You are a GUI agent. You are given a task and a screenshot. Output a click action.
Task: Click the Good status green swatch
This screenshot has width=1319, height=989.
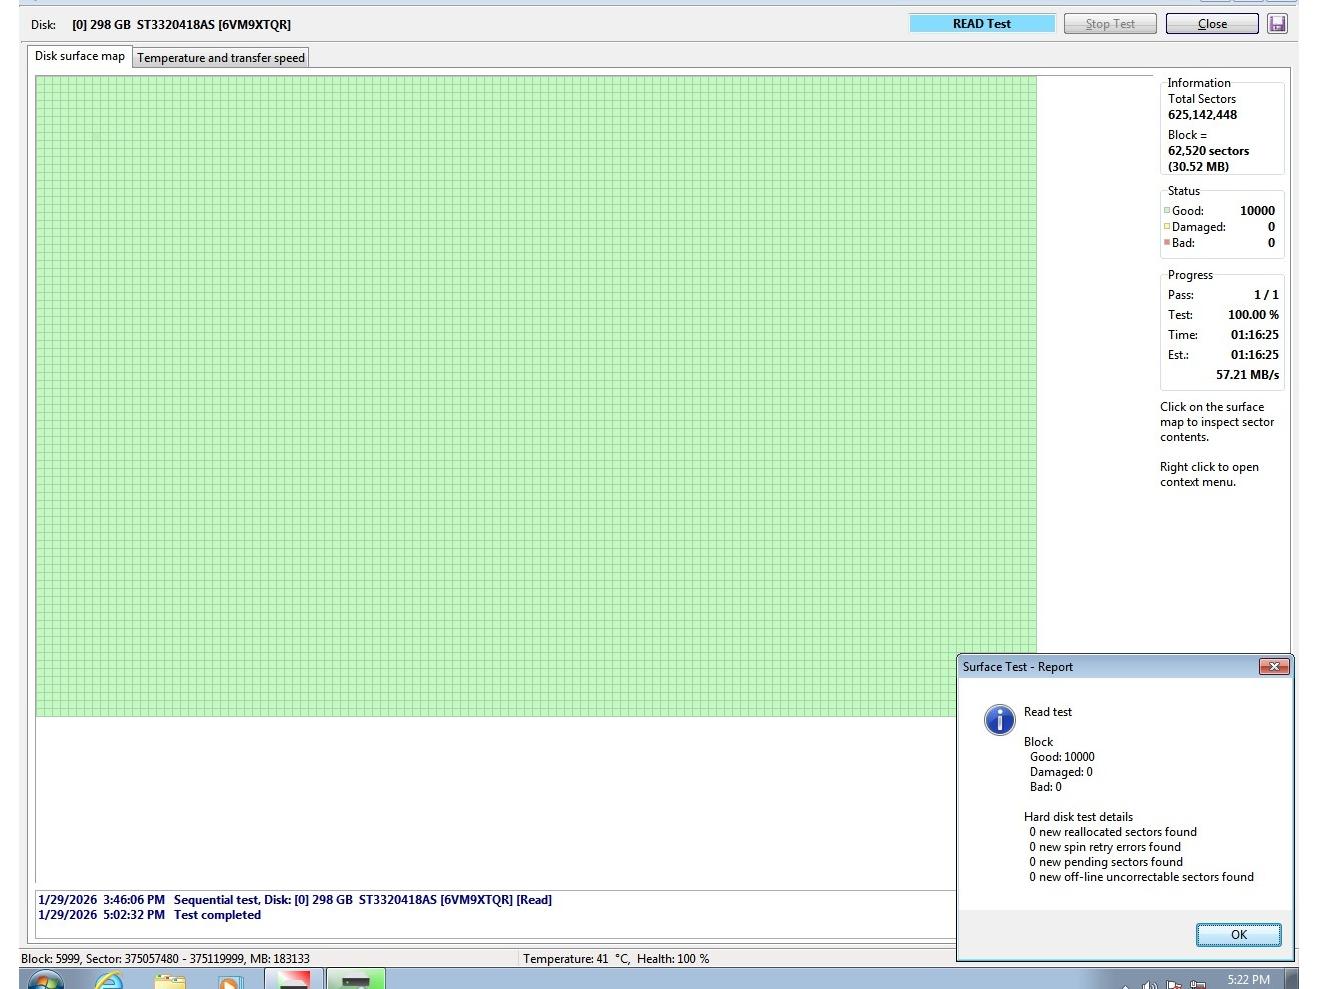[x=1167, y=211]
